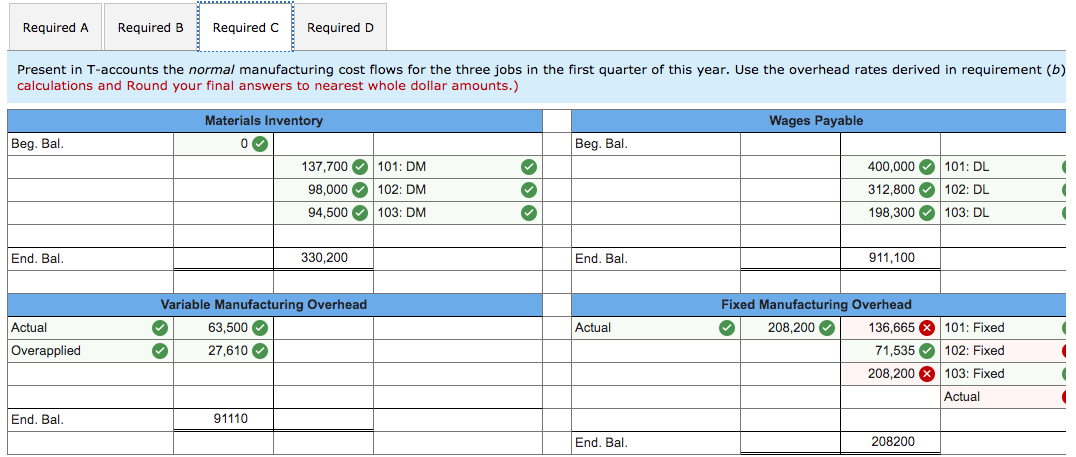1076x457 pixels.
Task: Click the check icon beside 63,500
Action: pos(259,328)
